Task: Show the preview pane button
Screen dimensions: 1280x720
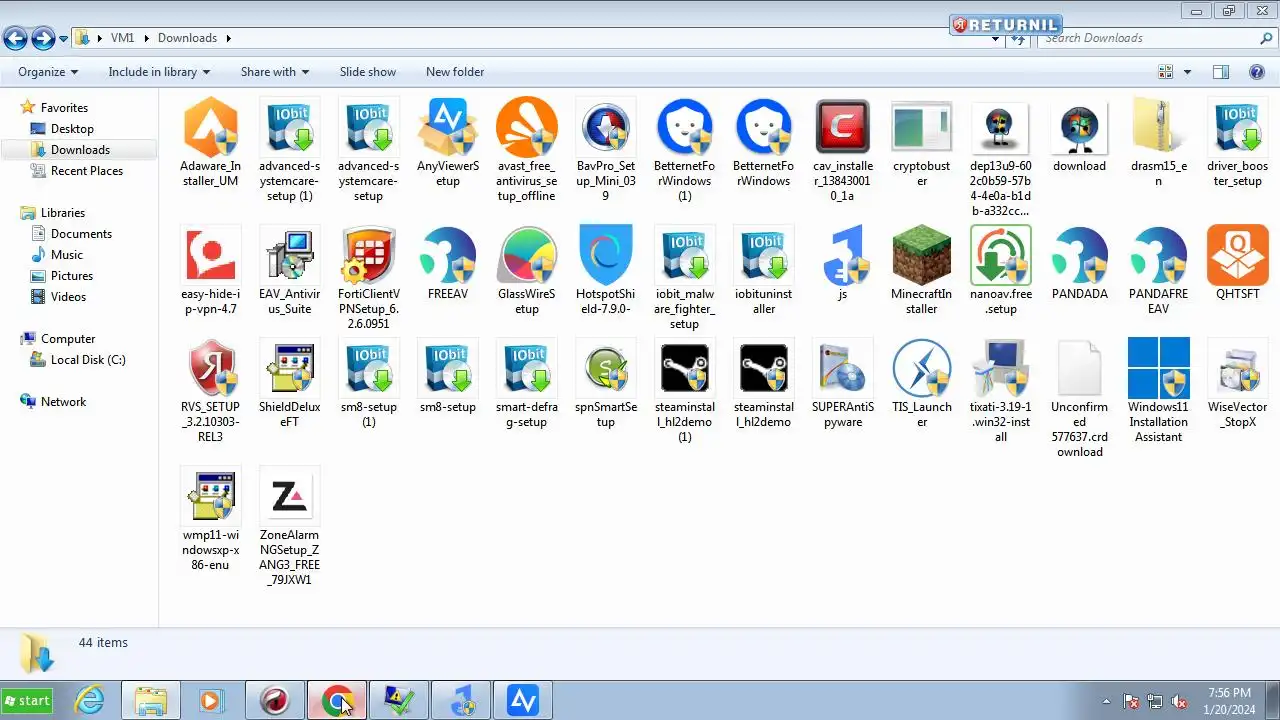Action: pos(1221,72)
